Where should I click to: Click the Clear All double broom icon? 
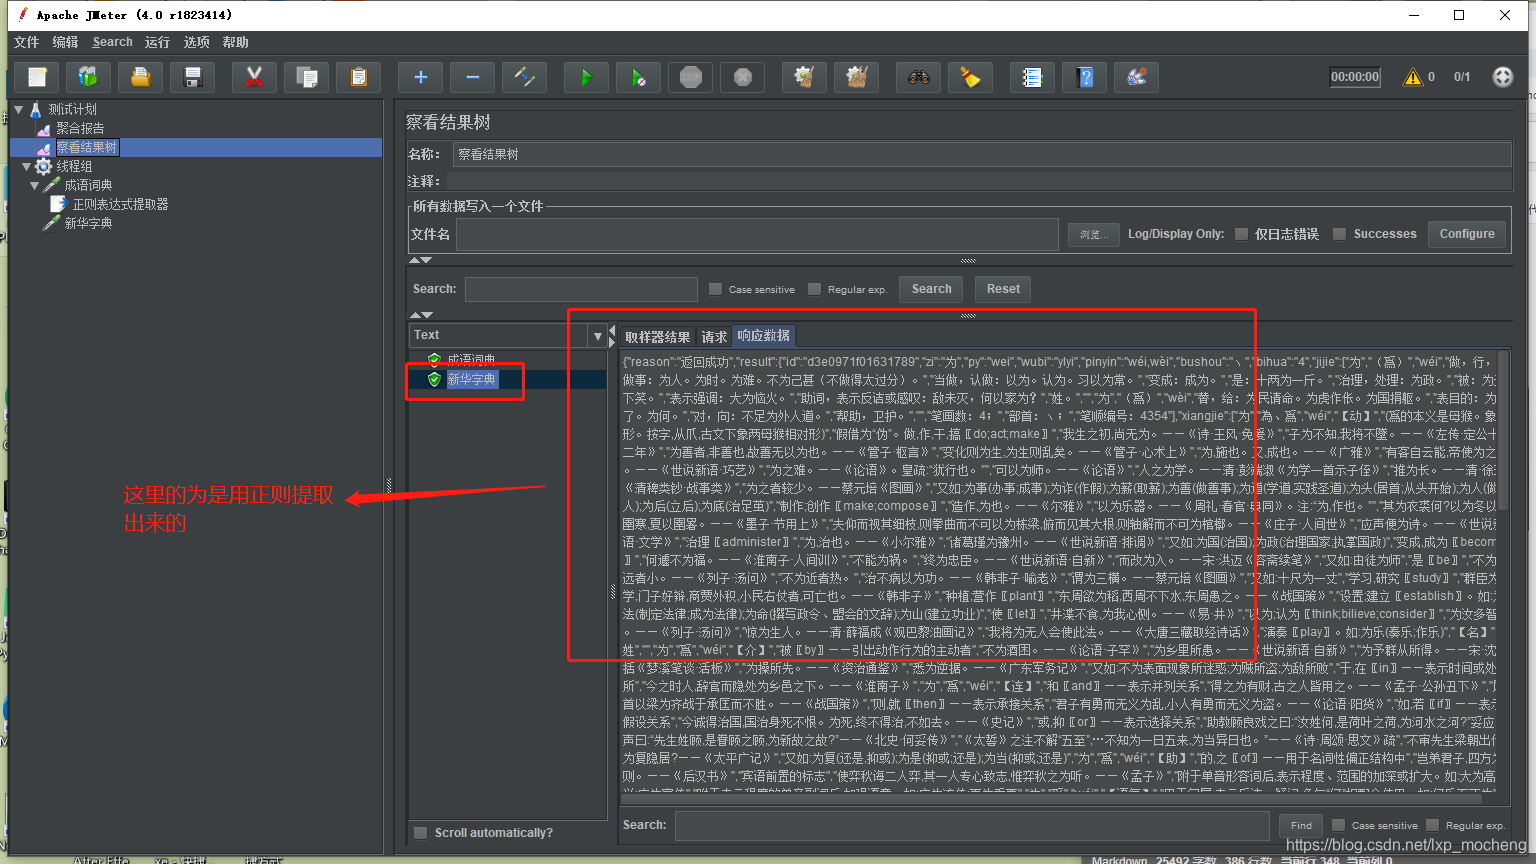[x=856, y=77]
